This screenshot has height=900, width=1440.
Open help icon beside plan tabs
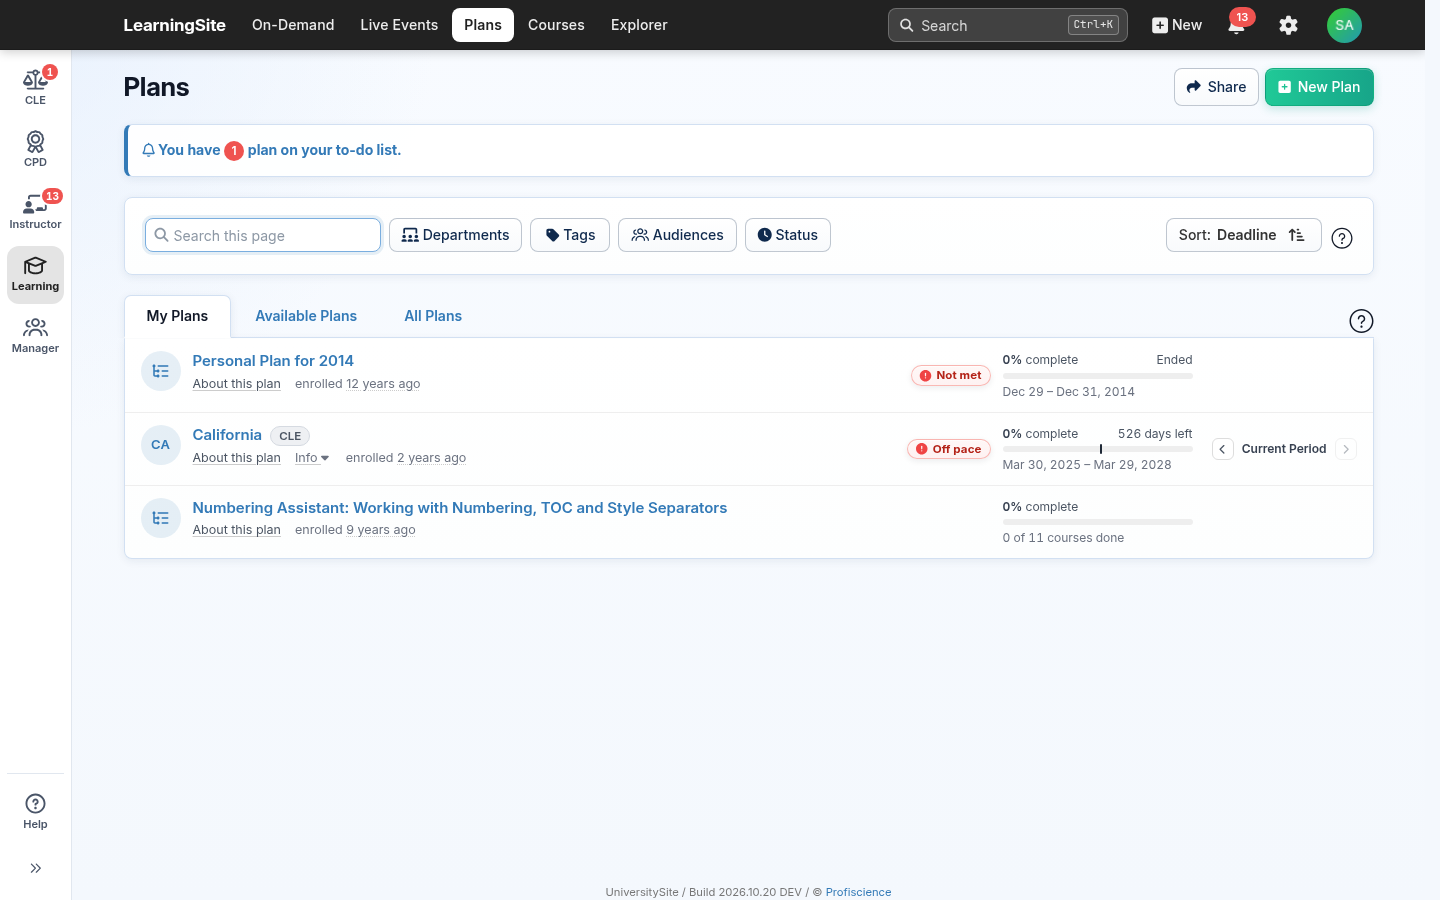(x=1361, y=321)
